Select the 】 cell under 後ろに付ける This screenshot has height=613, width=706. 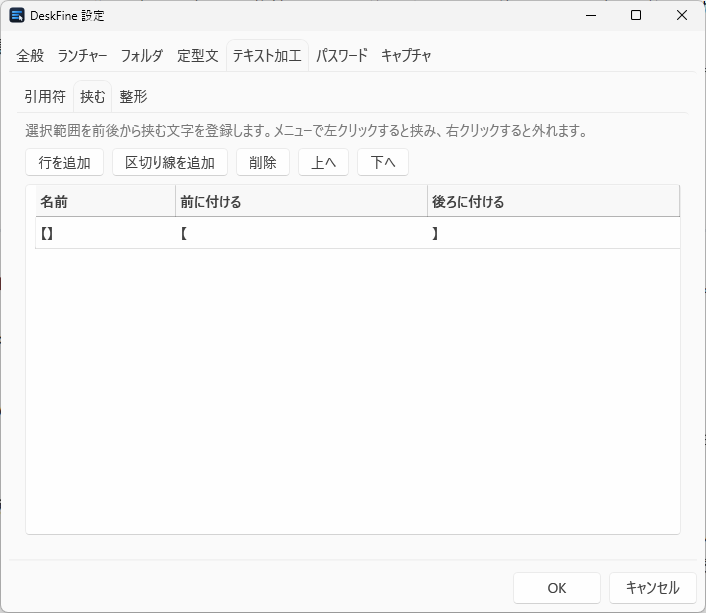(553, 233)
